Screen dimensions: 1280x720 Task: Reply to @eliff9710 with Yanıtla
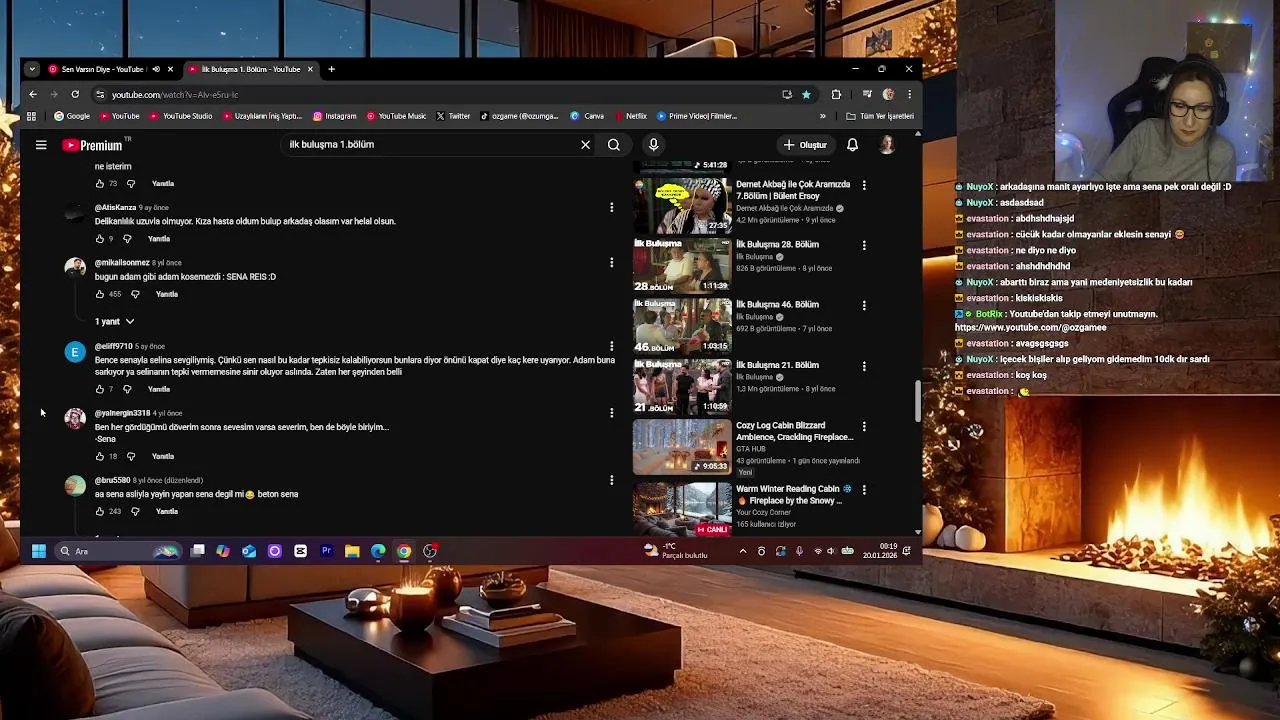coord(159,389)
